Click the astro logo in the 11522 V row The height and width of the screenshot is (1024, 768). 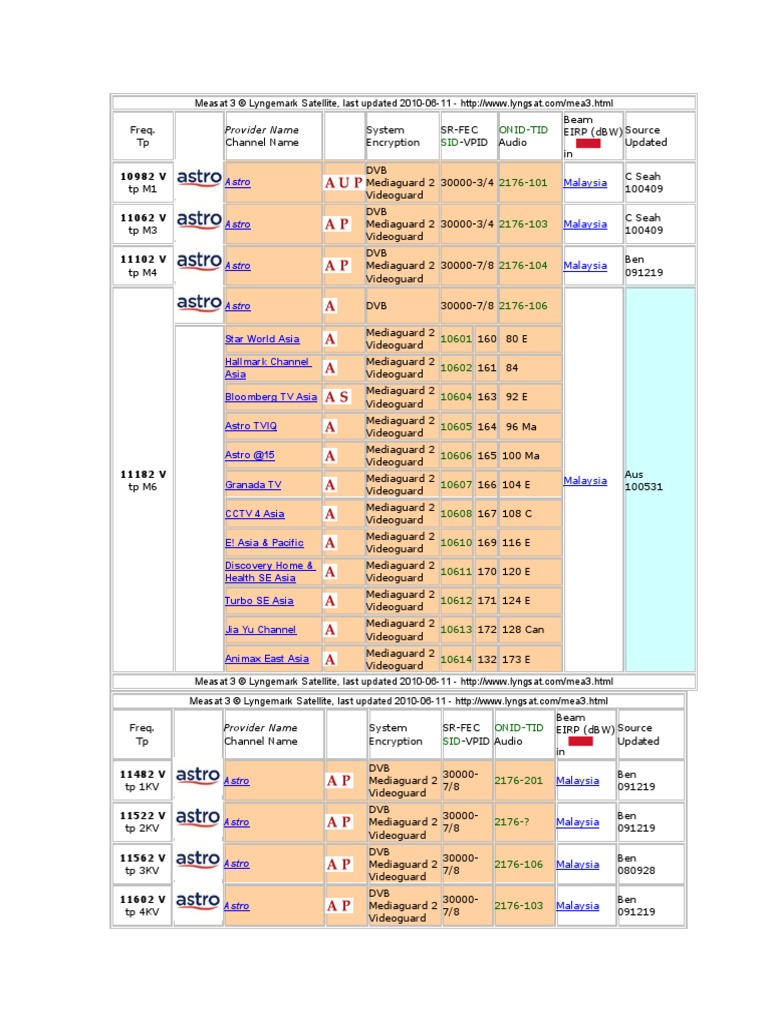click(198, 818)
